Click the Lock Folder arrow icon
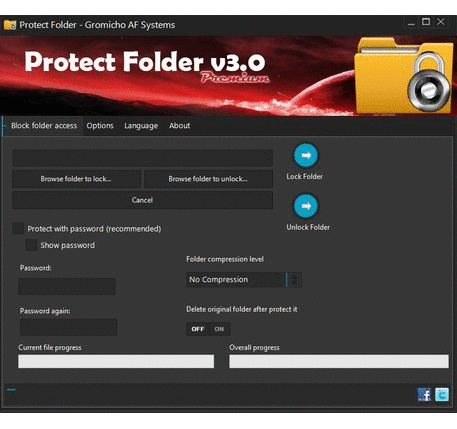Viewport: 457px width, 429px height. click(306, 155)
